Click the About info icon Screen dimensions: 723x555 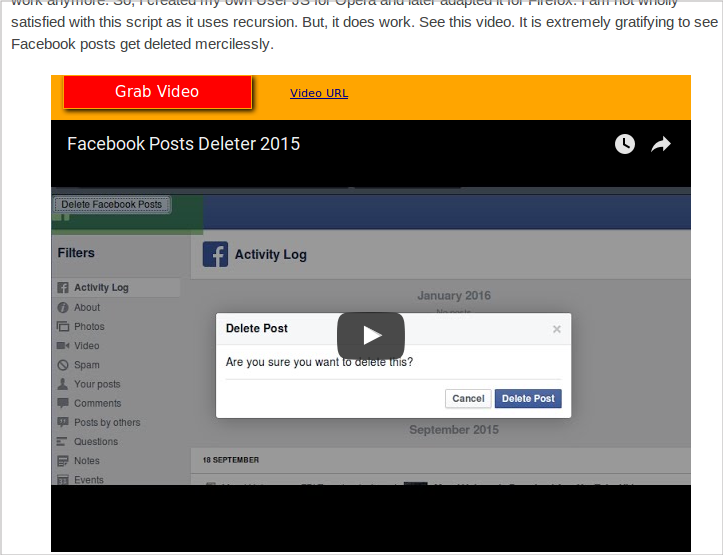coord(63,307)
